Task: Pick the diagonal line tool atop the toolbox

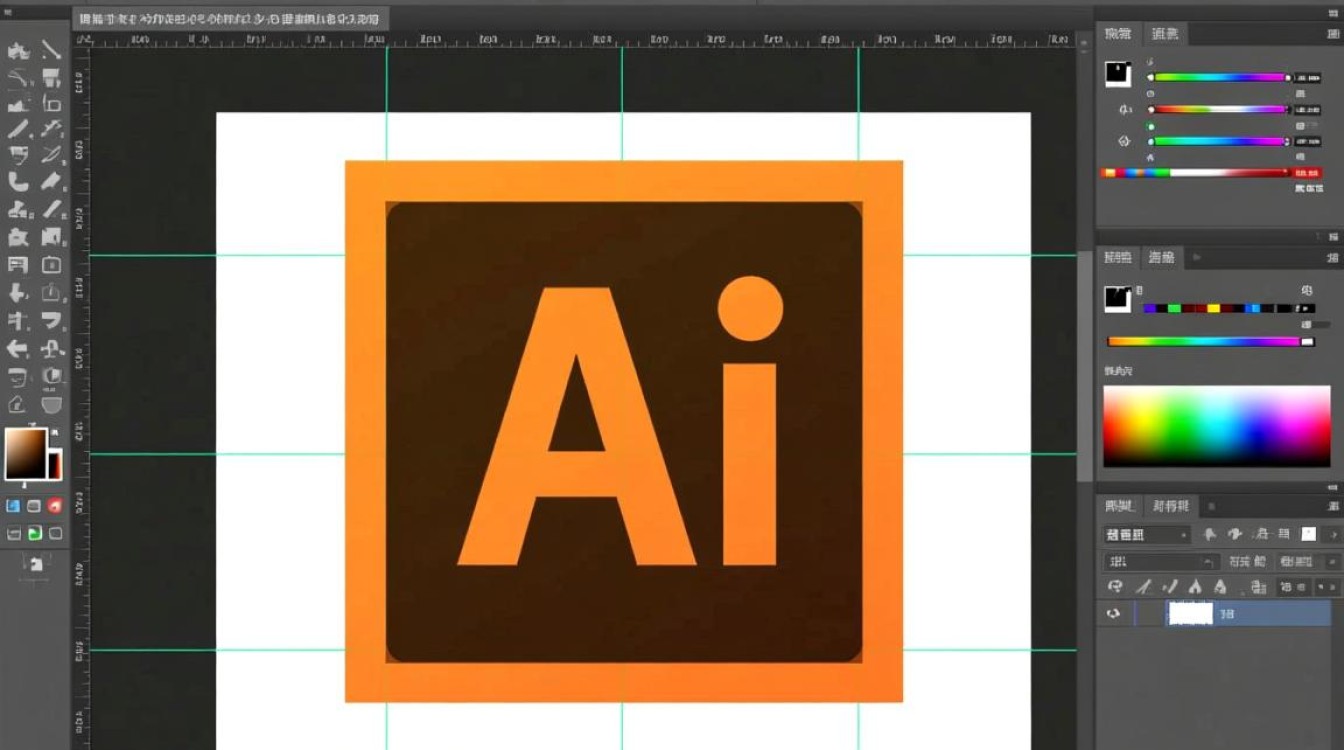Action: [x=51, y=51]
